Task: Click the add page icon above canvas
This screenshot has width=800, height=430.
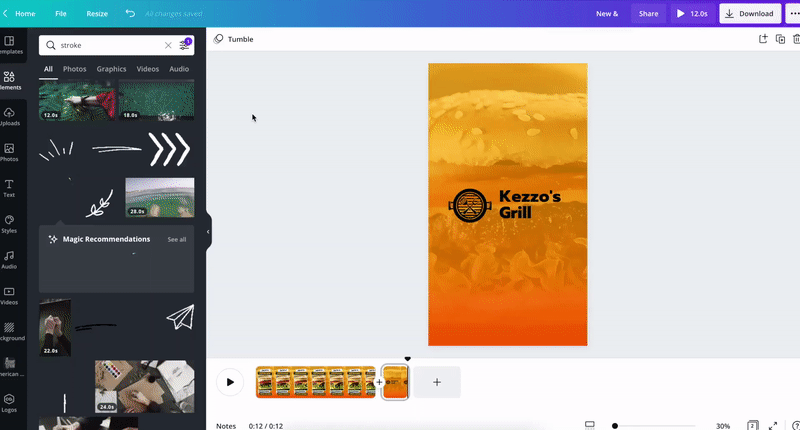Action: tap(763, 39)
